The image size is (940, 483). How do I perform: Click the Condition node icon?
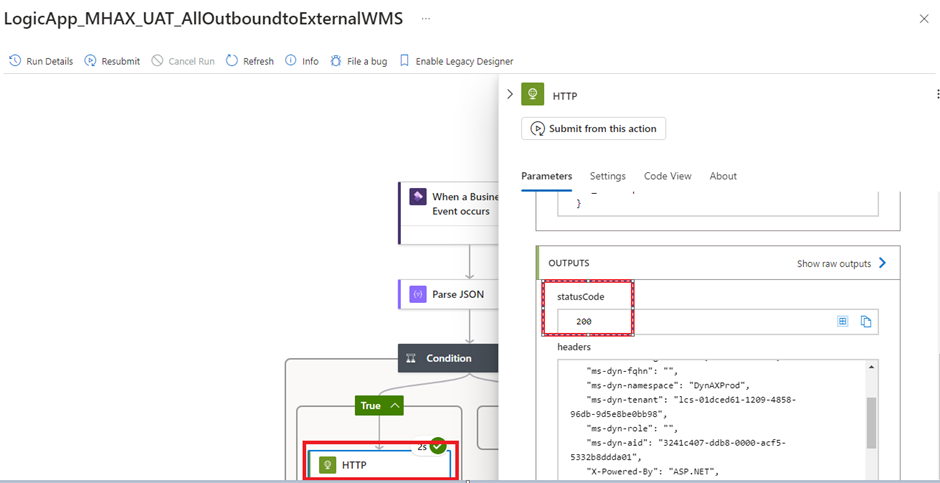pyautogui.click(x=411, y=358)
